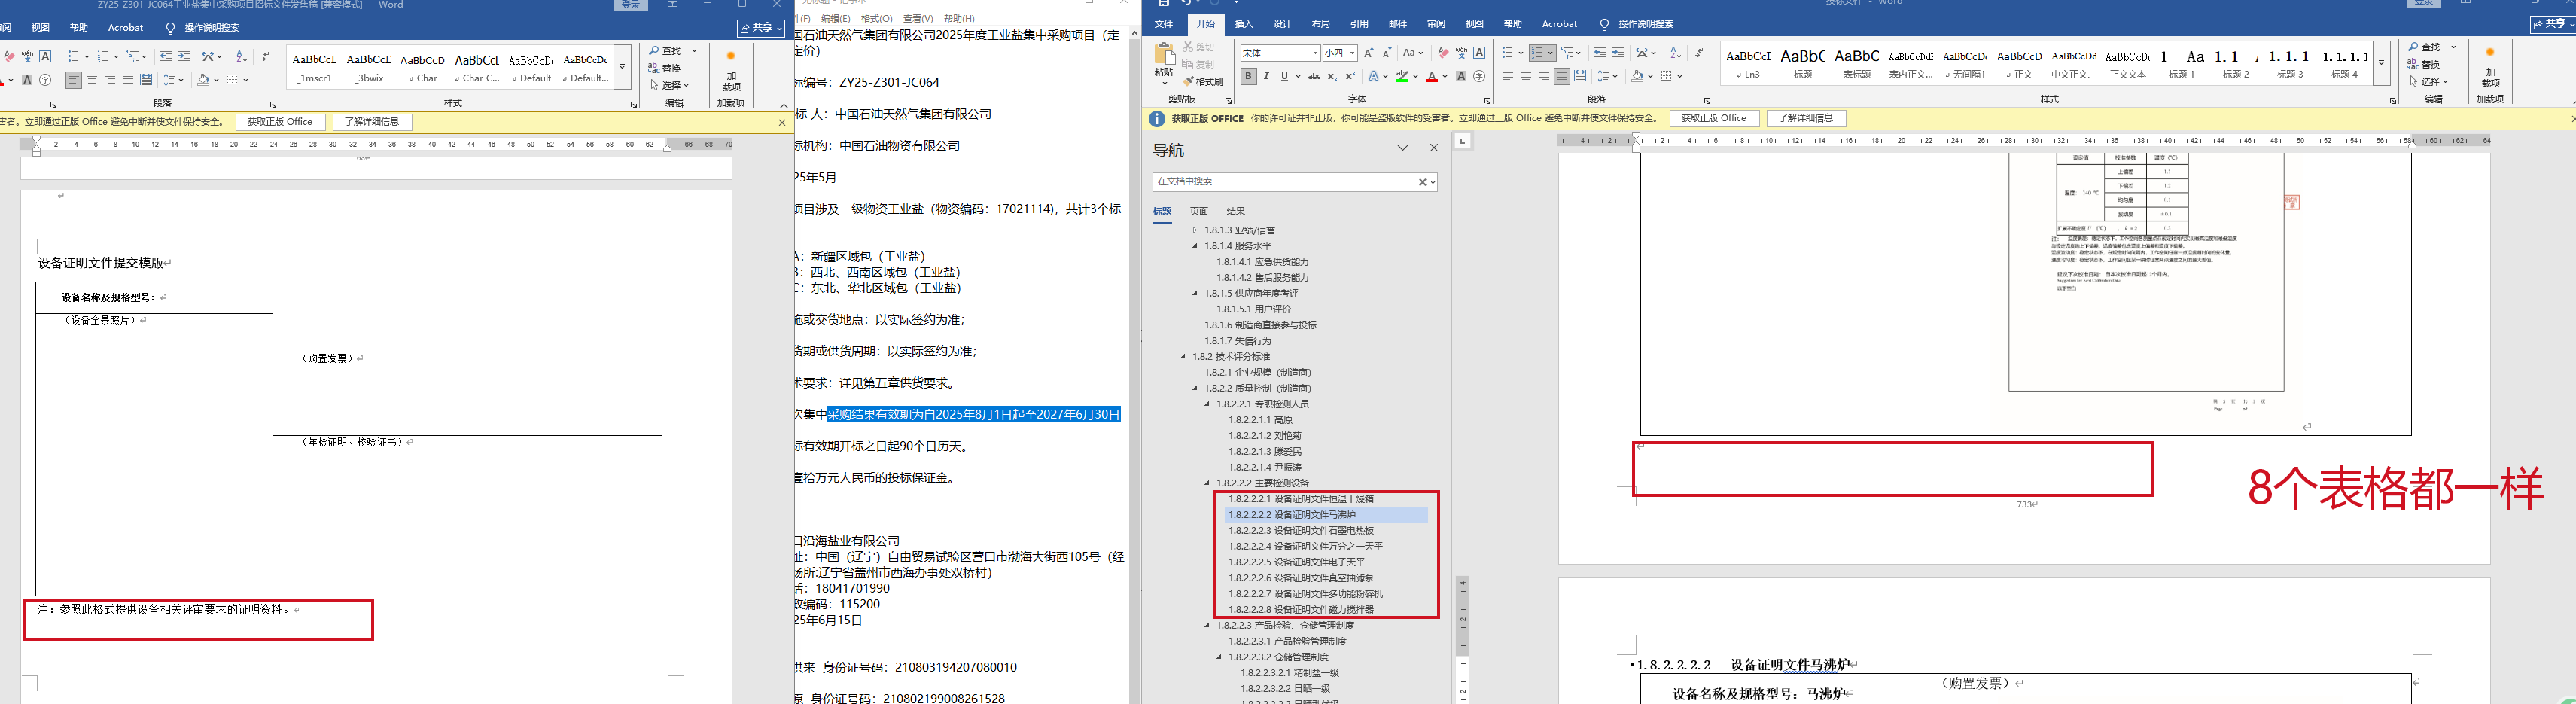The image size is (2576, 704).
Task: Clear the navigation search box
Action: pyautogui.click(x=1422, y=182)
